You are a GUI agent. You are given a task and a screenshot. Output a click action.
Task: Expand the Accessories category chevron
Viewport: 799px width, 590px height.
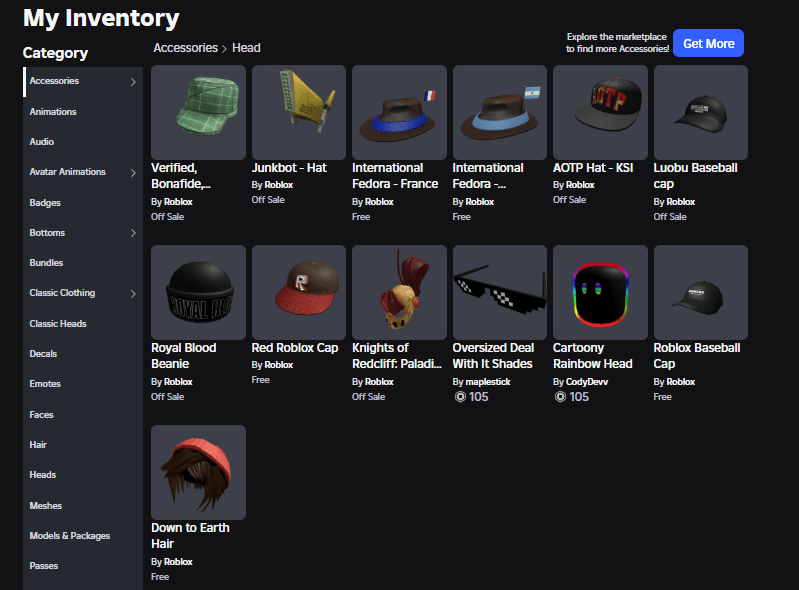click(133, 82)
